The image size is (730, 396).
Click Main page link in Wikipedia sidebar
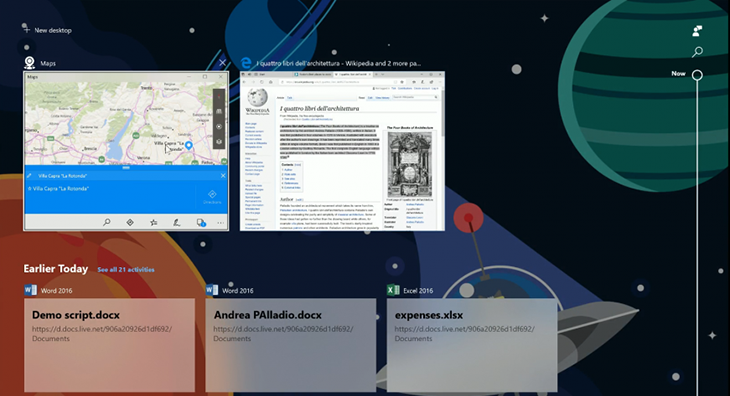click(x=250, y=124)
